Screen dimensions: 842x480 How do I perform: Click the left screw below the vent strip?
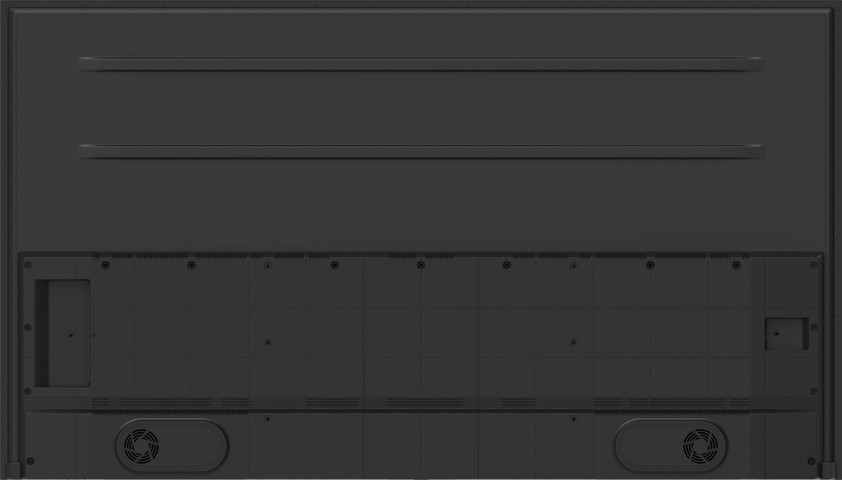coord(267,419)
